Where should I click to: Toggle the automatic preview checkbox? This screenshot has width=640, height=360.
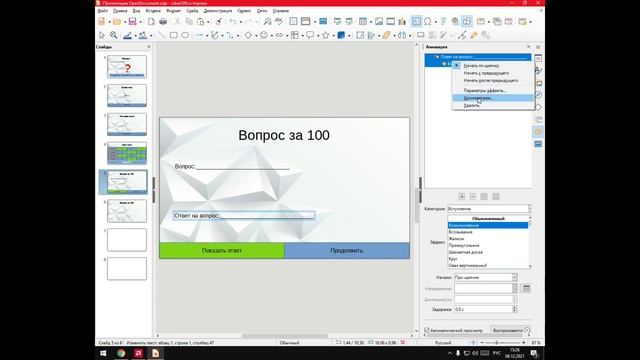(x=427, y=330)
